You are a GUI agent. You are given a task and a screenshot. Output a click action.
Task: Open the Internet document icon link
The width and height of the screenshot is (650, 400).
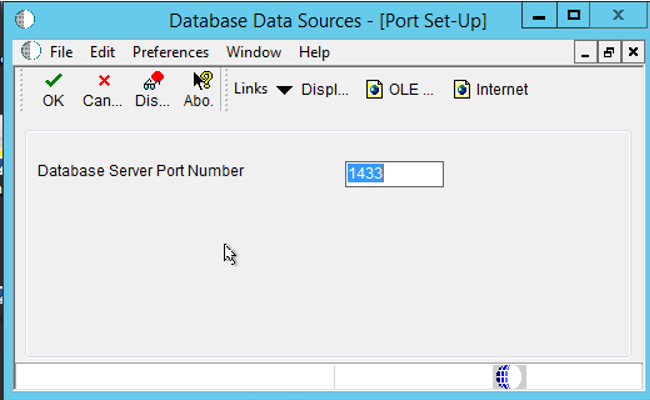point(461,90)
